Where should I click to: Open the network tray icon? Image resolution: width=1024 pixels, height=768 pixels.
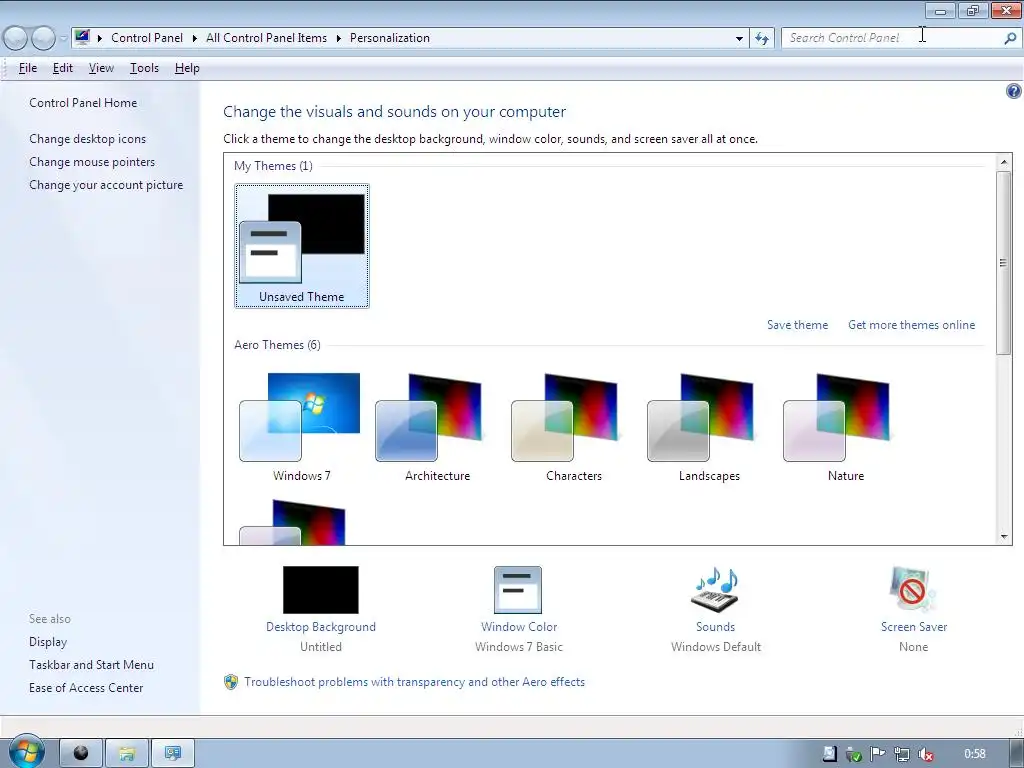pyautogui.click(x=902, y=754)
